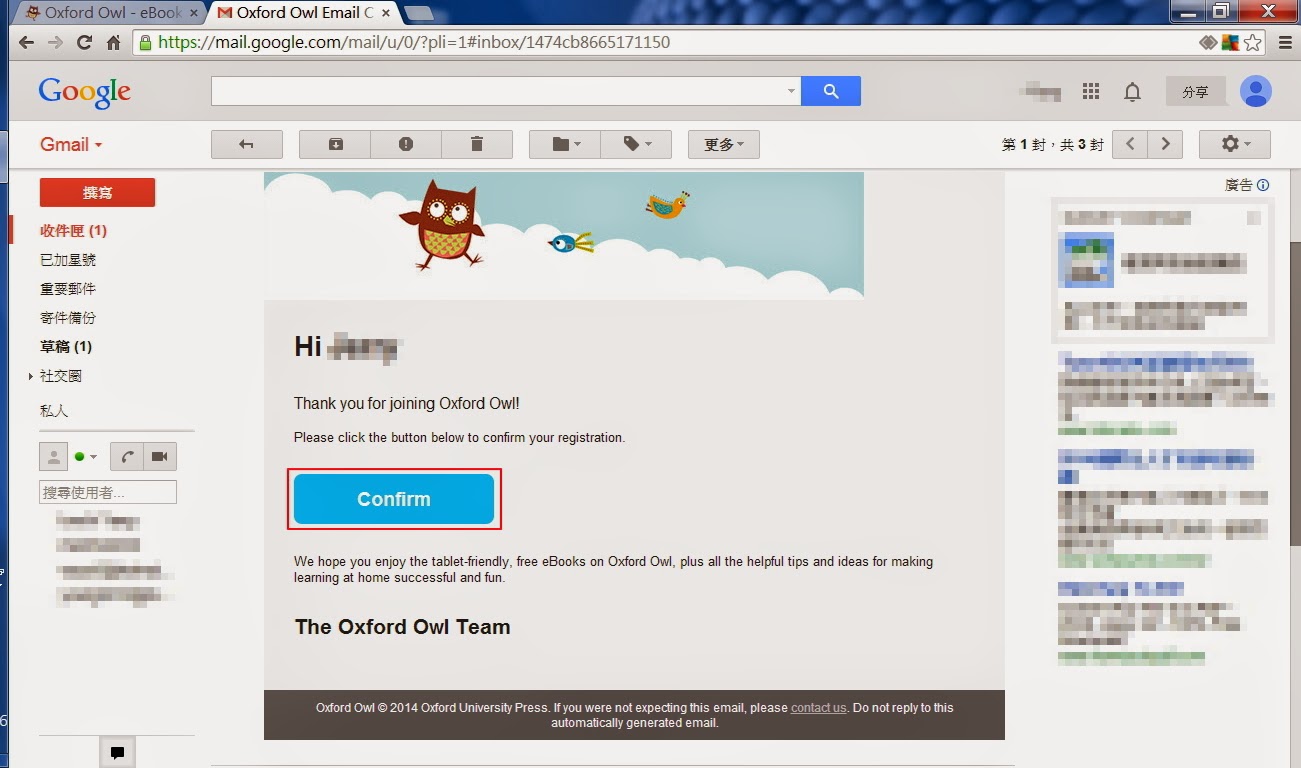Click the blue Gmail search button

(x=831, y=91)
